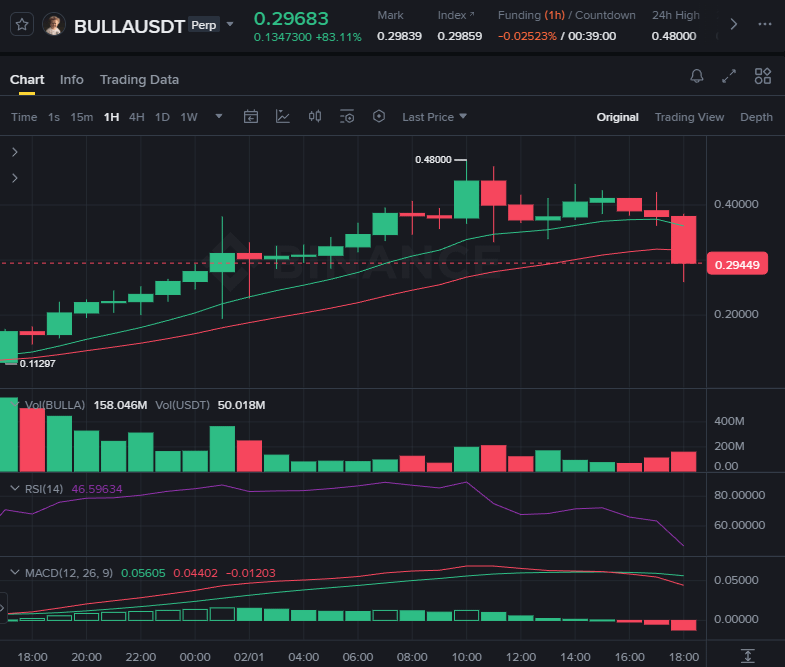Viewport: 785px width, 667px height.
Task: Switch to Trading View chart
Action: point(689,117)
